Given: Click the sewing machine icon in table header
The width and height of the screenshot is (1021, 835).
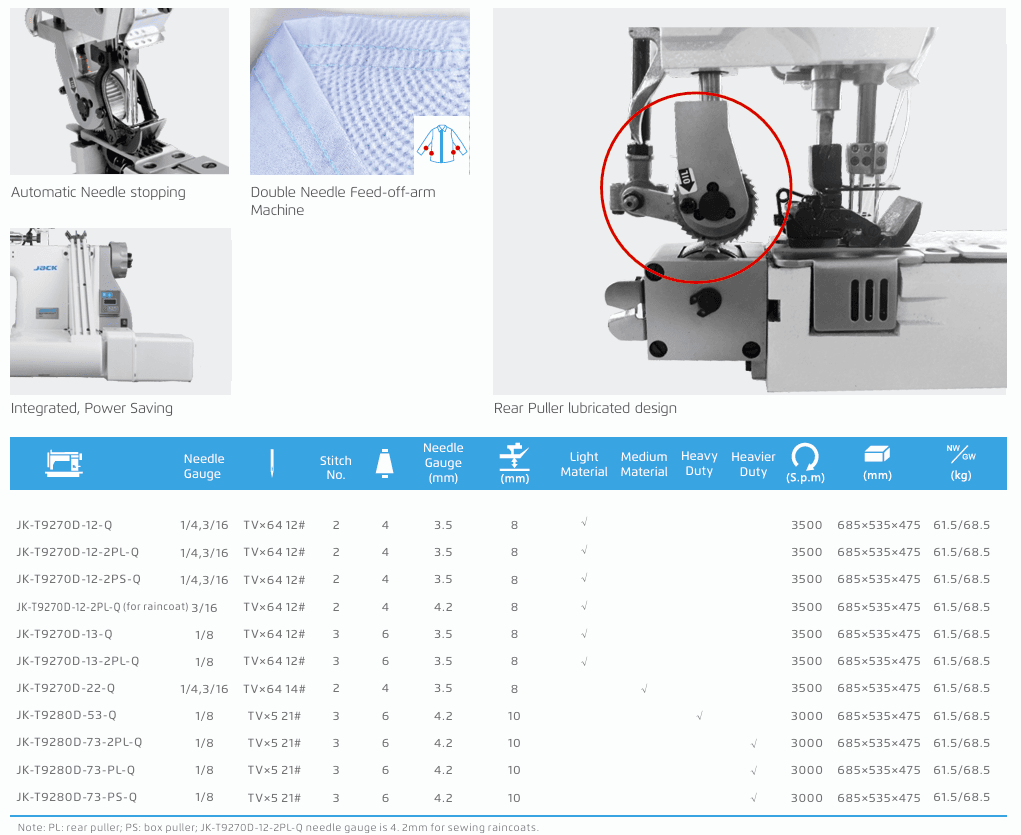Looking at the screenshot, I should [64, 462].
